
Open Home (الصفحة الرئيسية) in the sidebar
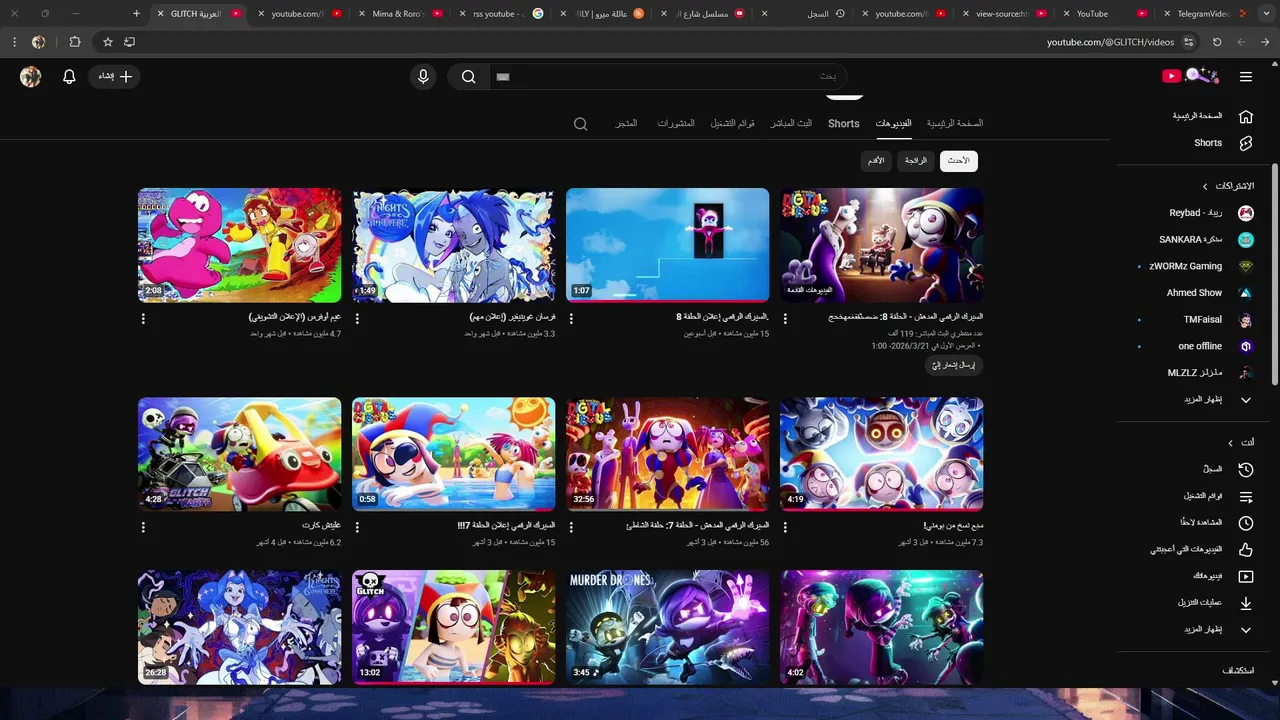point(1212,116)
